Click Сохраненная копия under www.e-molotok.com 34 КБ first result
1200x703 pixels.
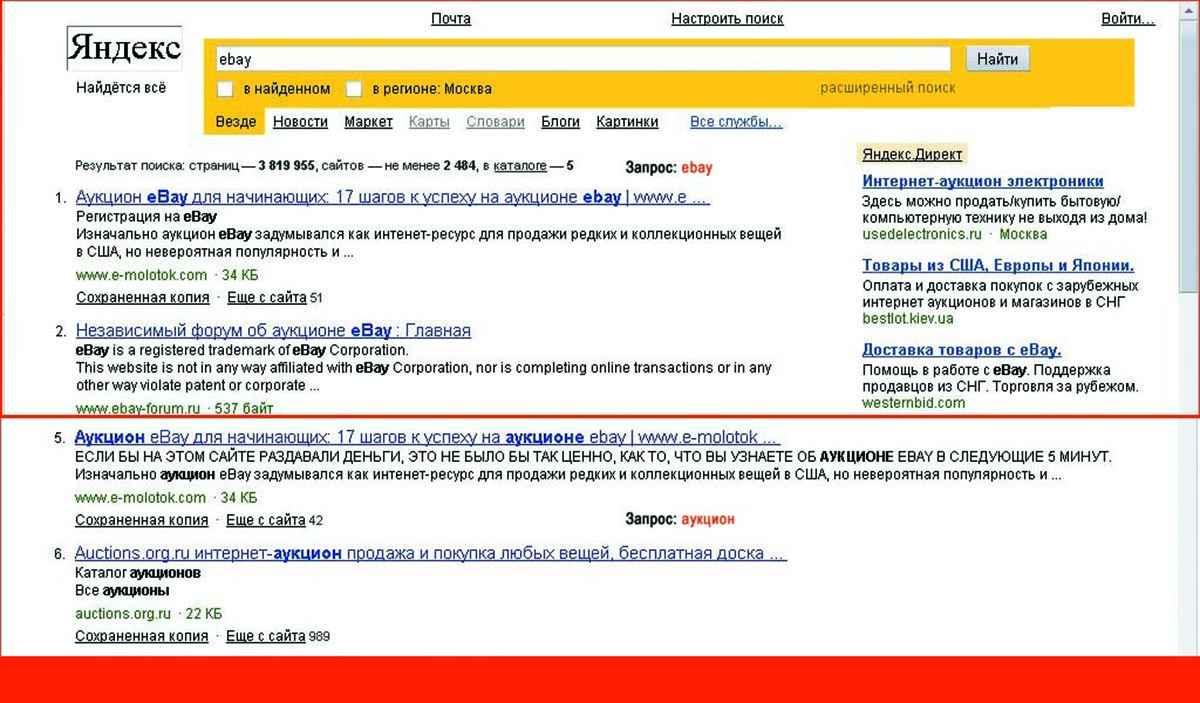143,297
